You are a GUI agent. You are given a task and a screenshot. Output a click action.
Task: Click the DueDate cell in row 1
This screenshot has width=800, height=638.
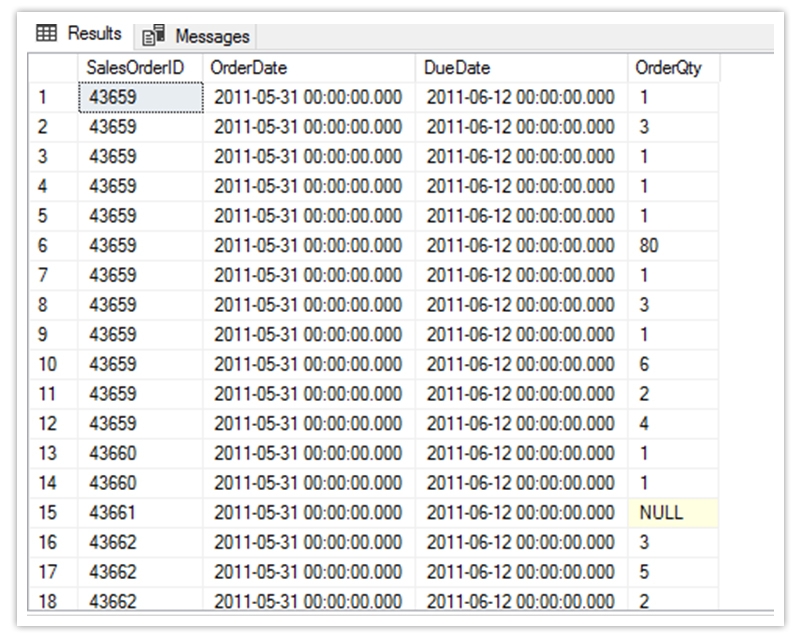click(x=521, y=97)
